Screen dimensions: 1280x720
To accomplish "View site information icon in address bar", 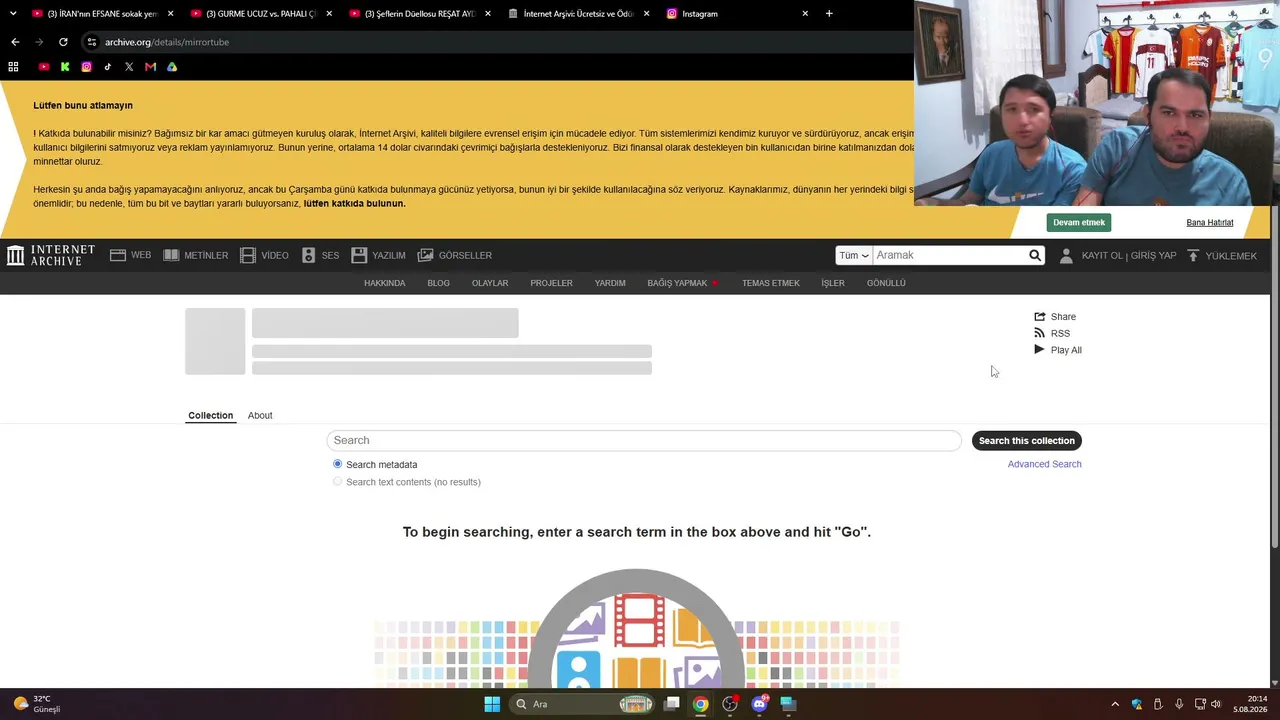I will pyautogui.click(x=91, y=42).
